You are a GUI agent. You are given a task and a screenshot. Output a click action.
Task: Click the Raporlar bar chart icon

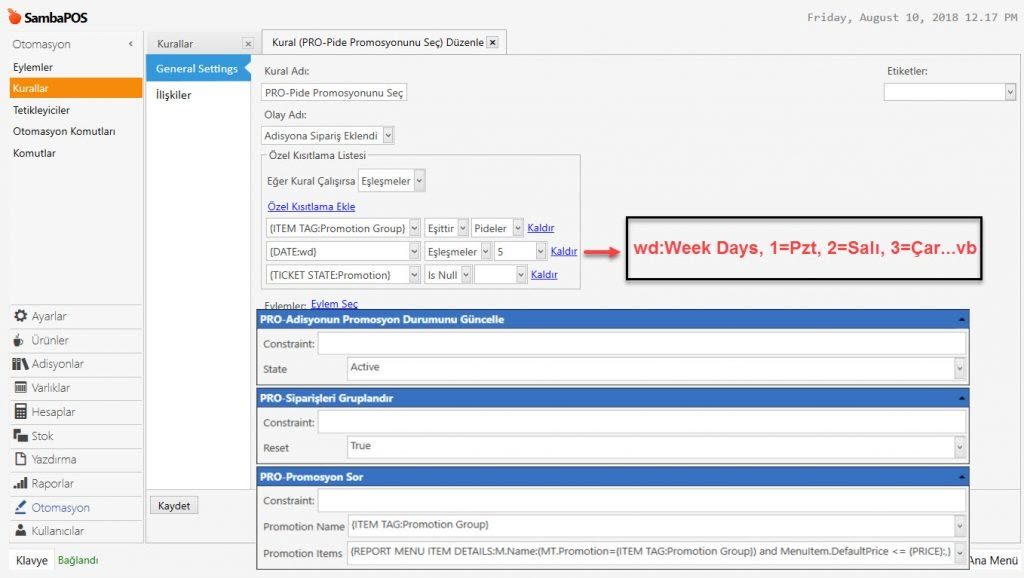(20, 483)
